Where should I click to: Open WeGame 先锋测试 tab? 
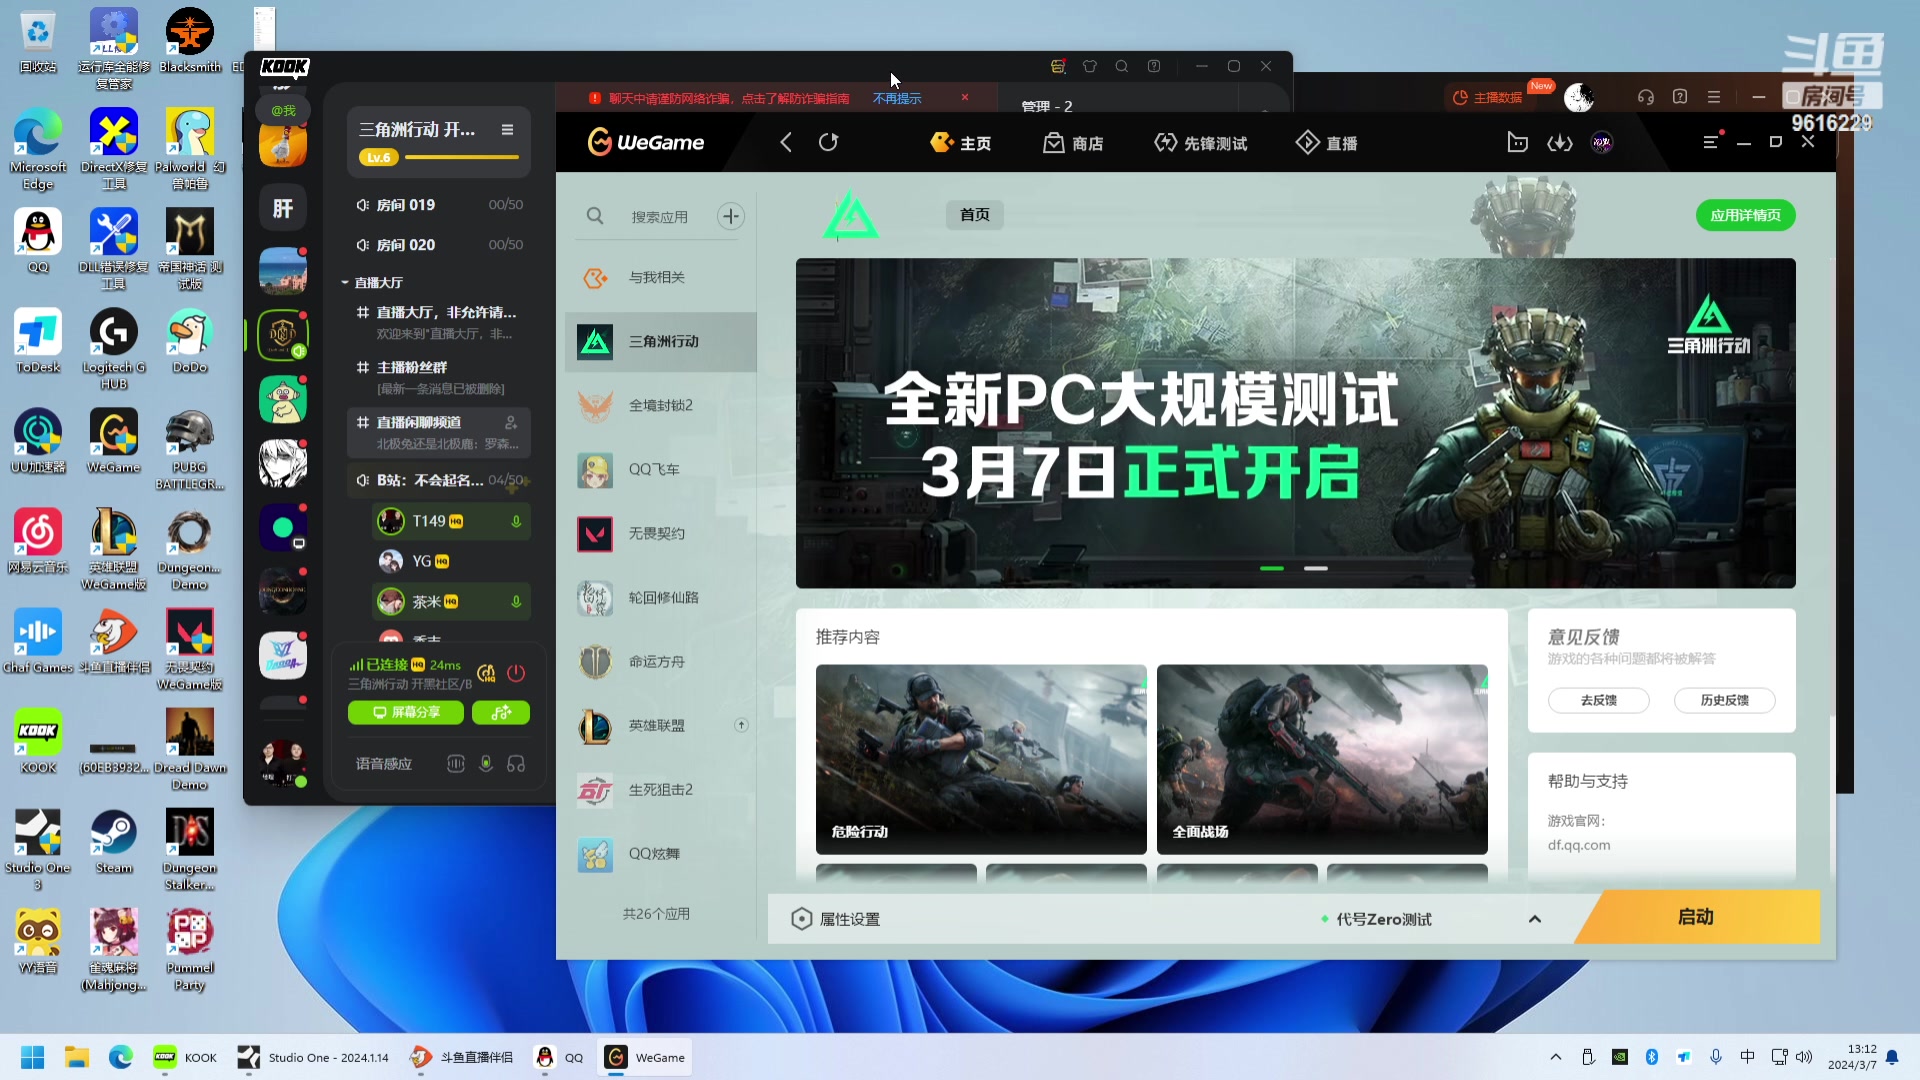pyautogui.click(x=1200, y=143)
